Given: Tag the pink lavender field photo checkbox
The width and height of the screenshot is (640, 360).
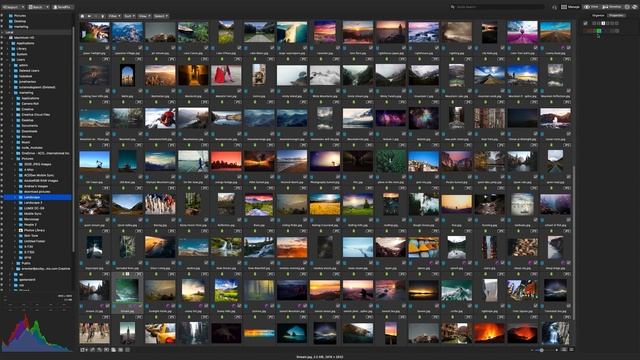Looking at the screenshot, I should (x=536, y=48).
